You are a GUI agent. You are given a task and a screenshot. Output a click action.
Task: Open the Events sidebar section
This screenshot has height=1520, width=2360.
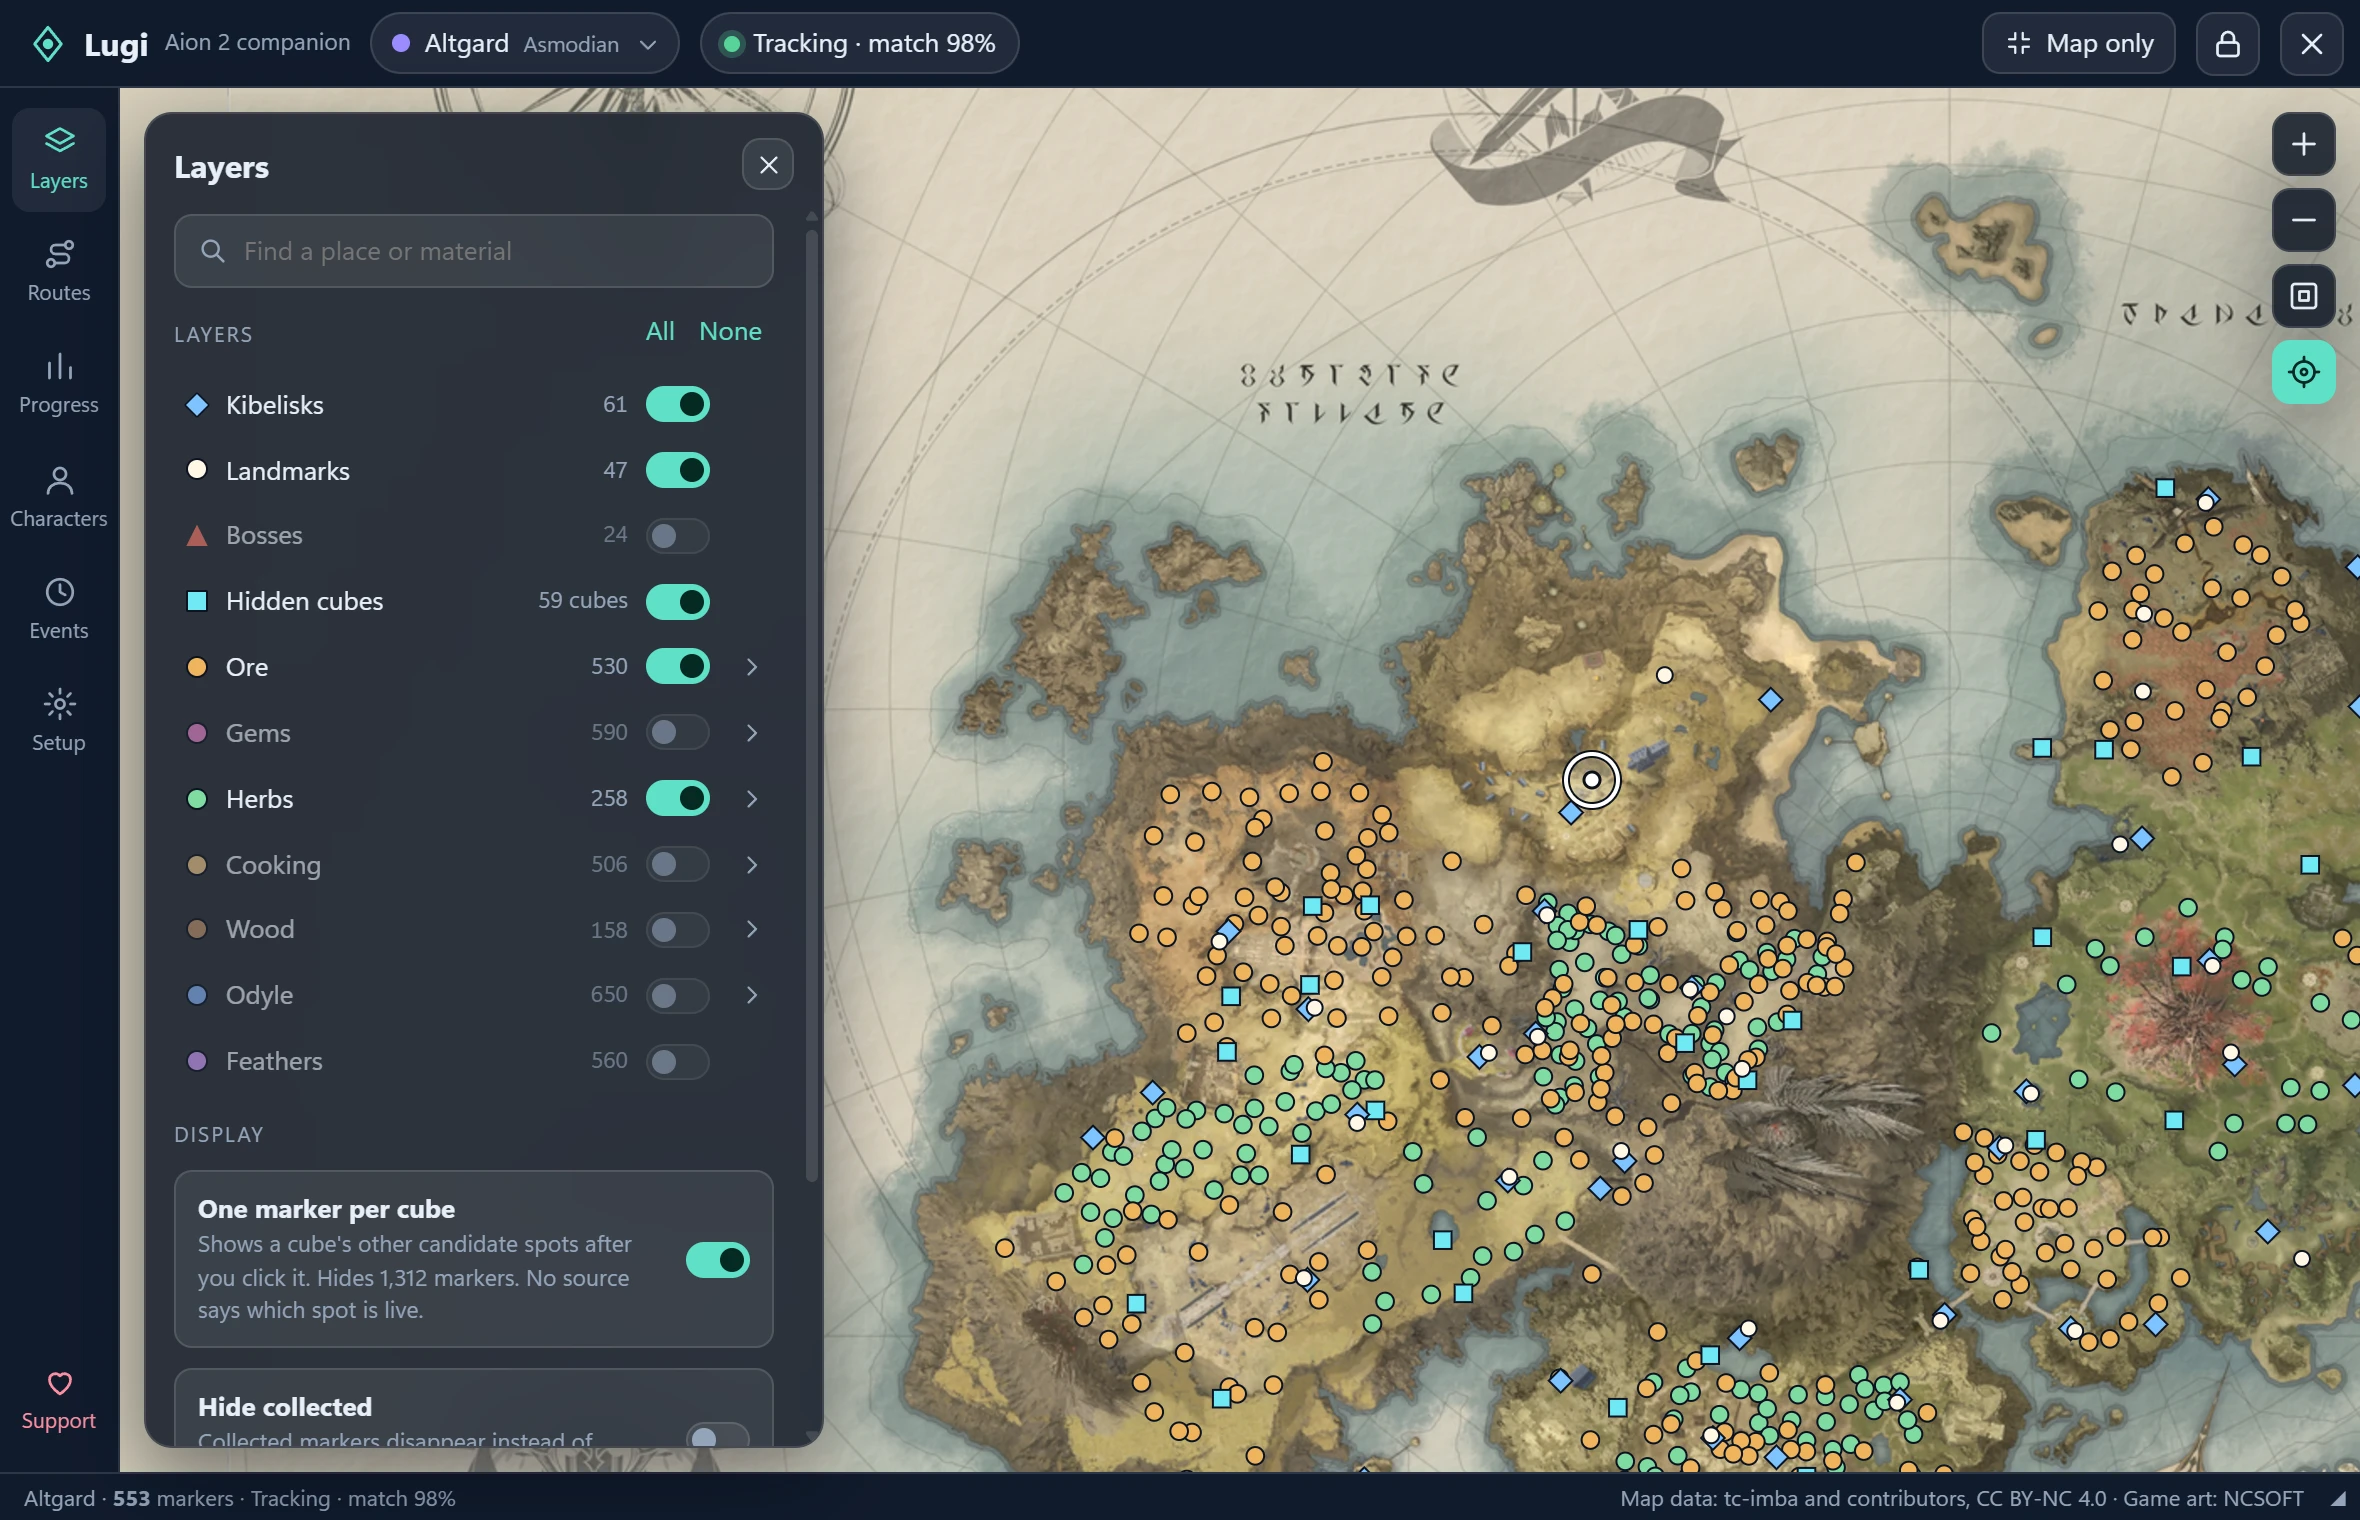click(x=59, y=609)
